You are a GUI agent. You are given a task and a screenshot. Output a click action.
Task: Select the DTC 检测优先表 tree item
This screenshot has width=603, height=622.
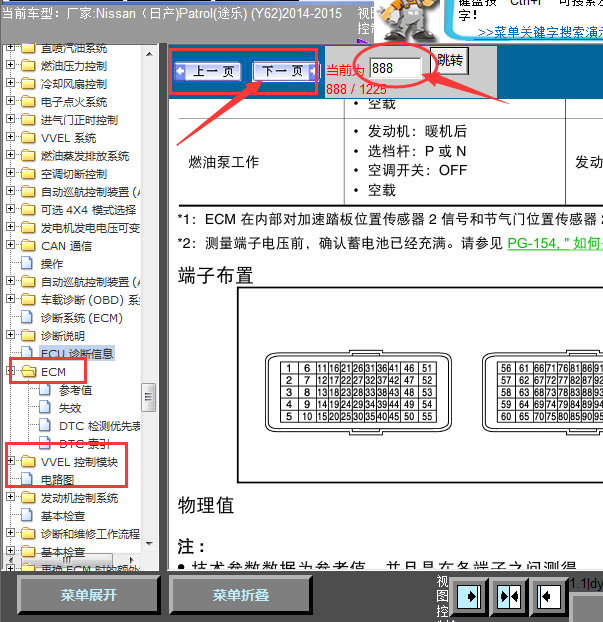(x=99, y=426)
